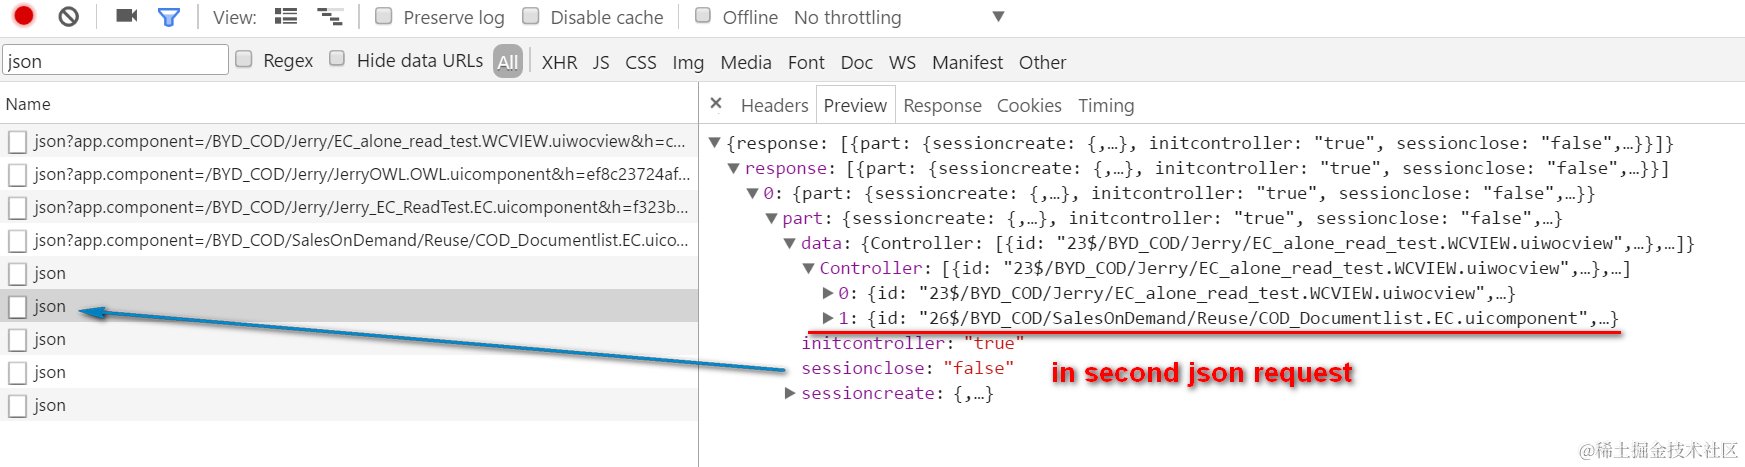The width and height of the screenshot is (1745, 467).
Task: Open the Timing tab
Action: pos(1106,105)
